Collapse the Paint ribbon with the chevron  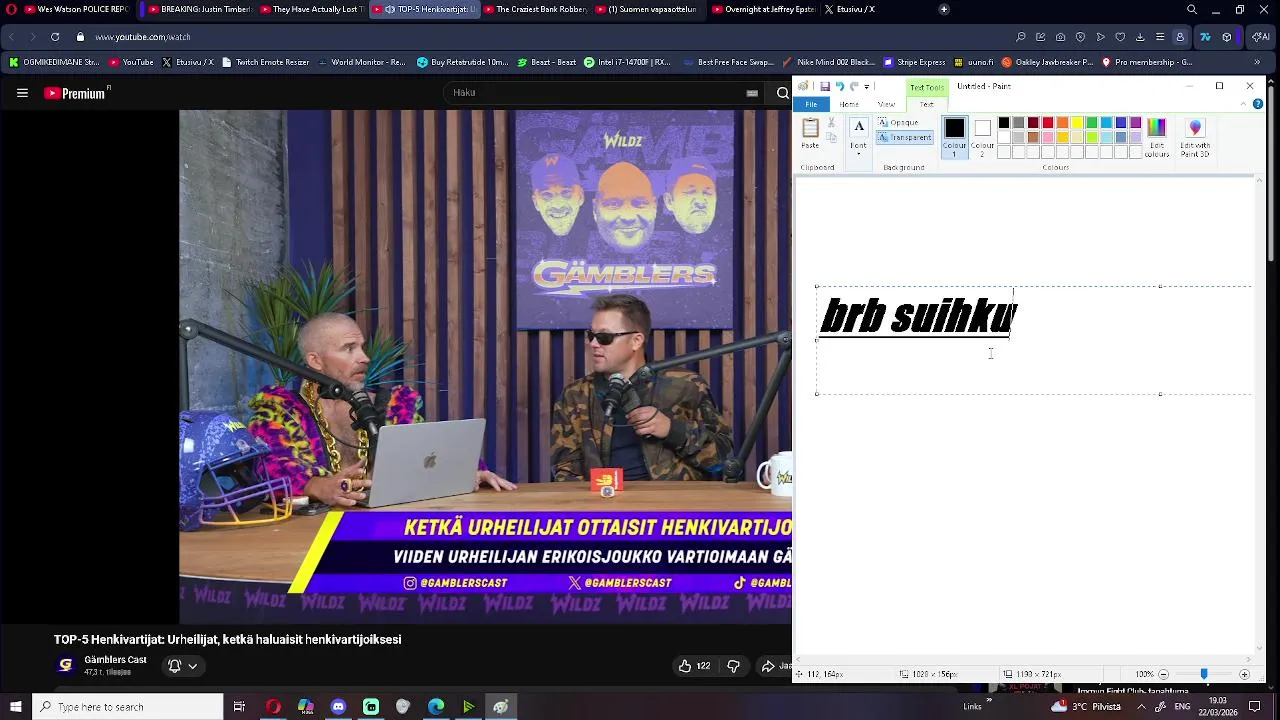pos(1245,104)
